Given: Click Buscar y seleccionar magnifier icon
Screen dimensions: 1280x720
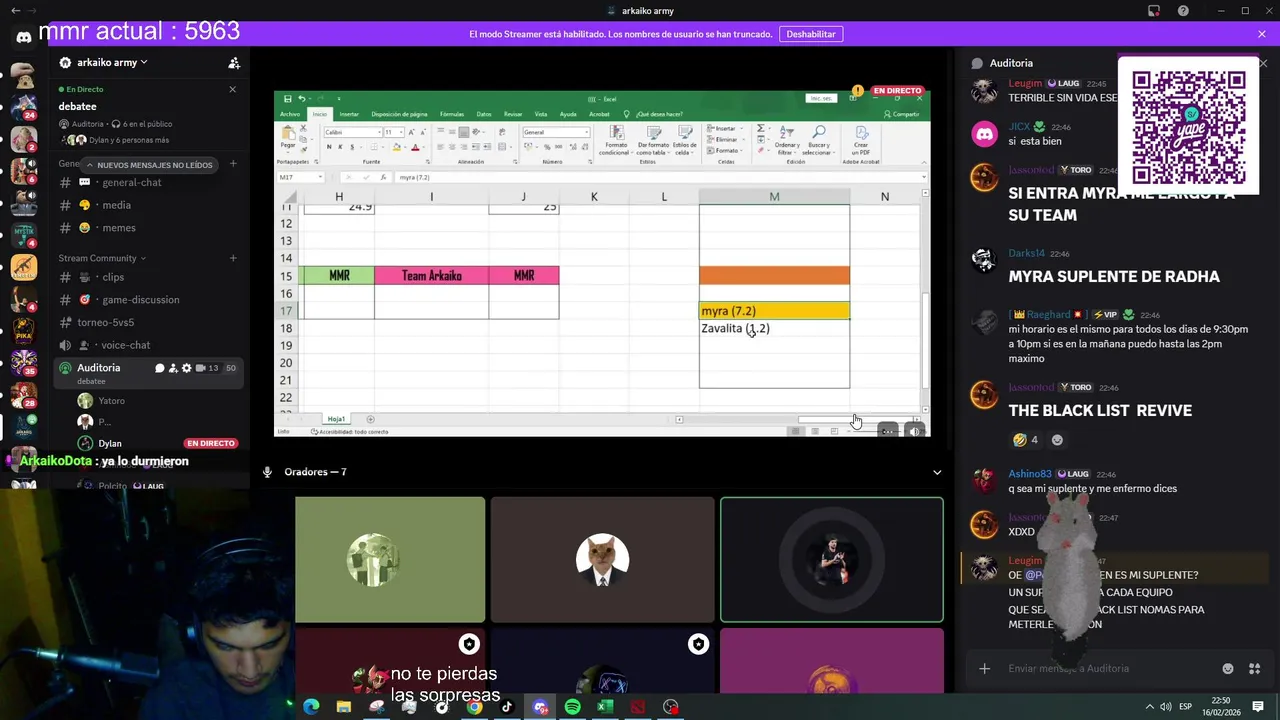Looking at the screenshot, I should 819,131.
